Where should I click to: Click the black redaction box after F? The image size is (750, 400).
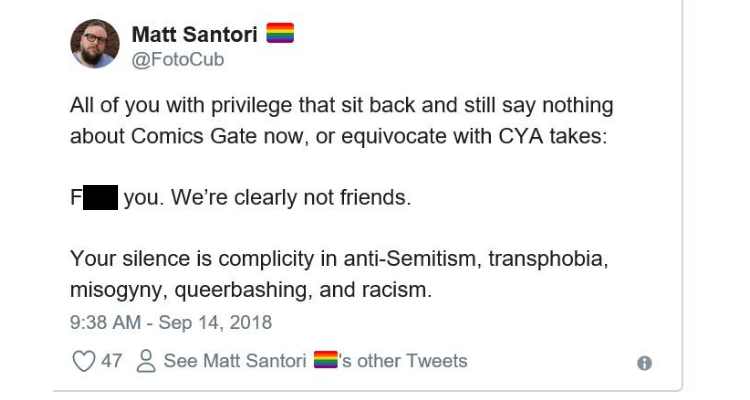click(x=100, y=197)
